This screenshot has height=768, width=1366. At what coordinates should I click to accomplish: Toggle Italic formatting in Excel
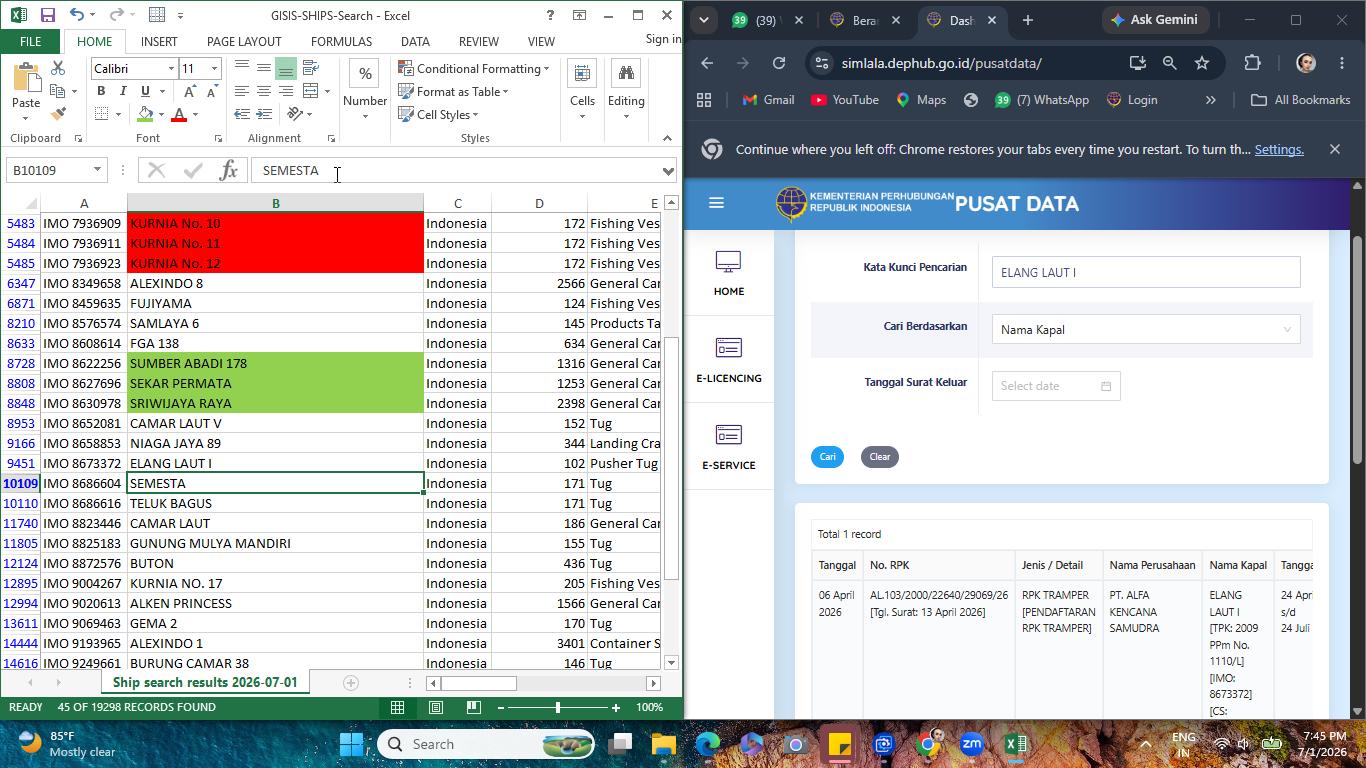tap(122, 91)
